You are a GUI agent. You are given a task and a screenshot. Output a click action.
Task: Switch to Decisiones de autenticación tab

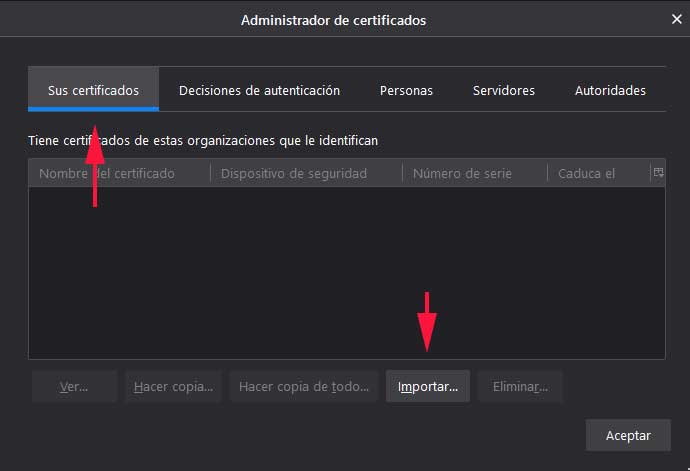[259, 90]
